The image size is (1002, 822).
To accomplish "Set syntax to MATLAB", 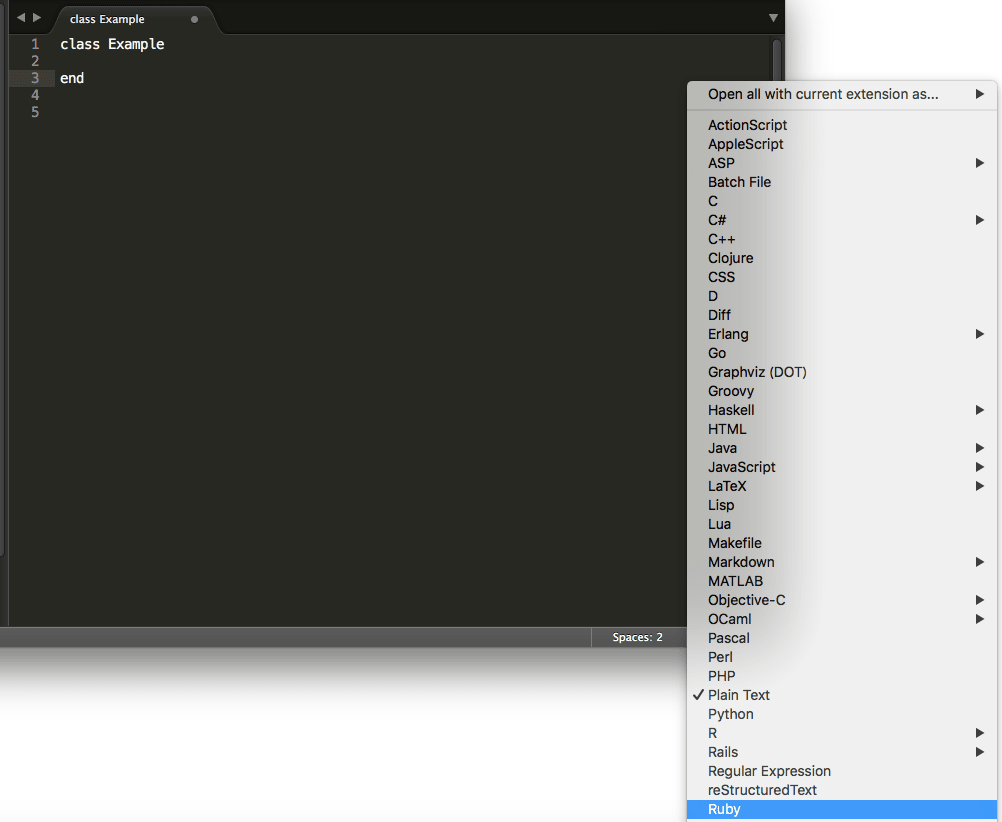I will 842,582.
